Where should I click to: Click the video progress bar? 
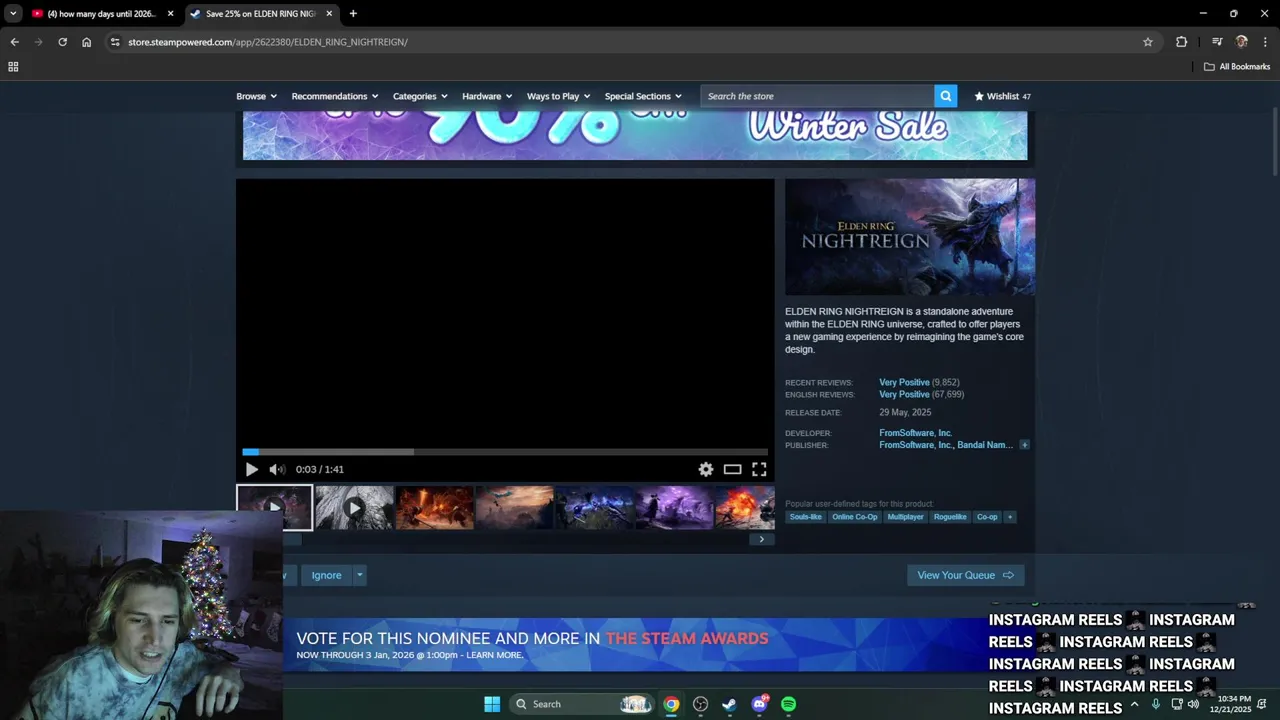pos(505,452)
